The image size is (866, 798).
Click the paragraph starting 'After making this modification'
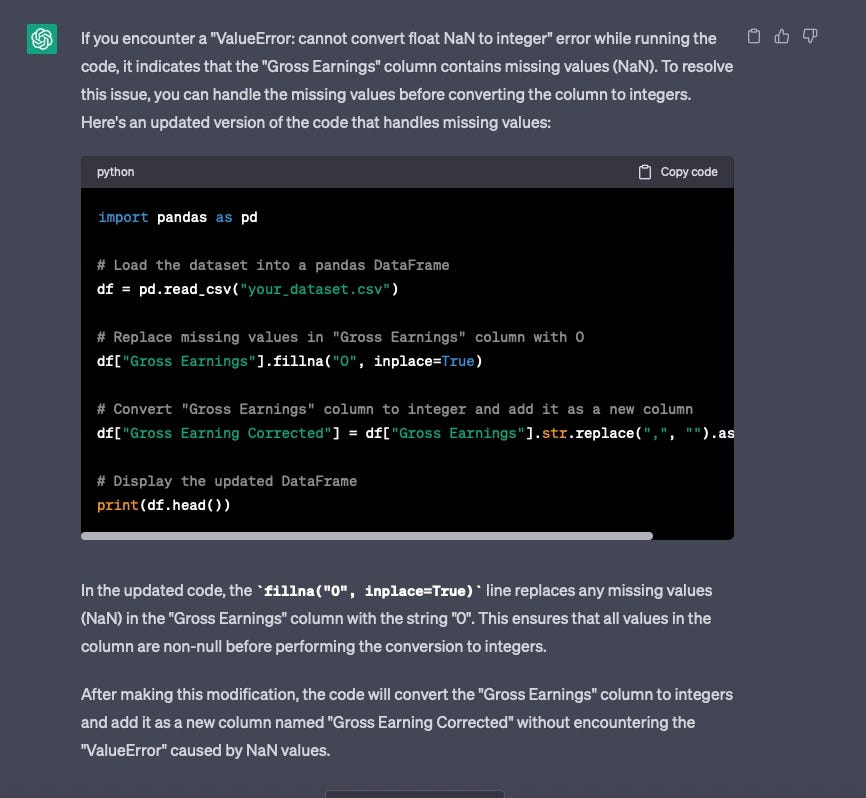(x=407, y=722)
